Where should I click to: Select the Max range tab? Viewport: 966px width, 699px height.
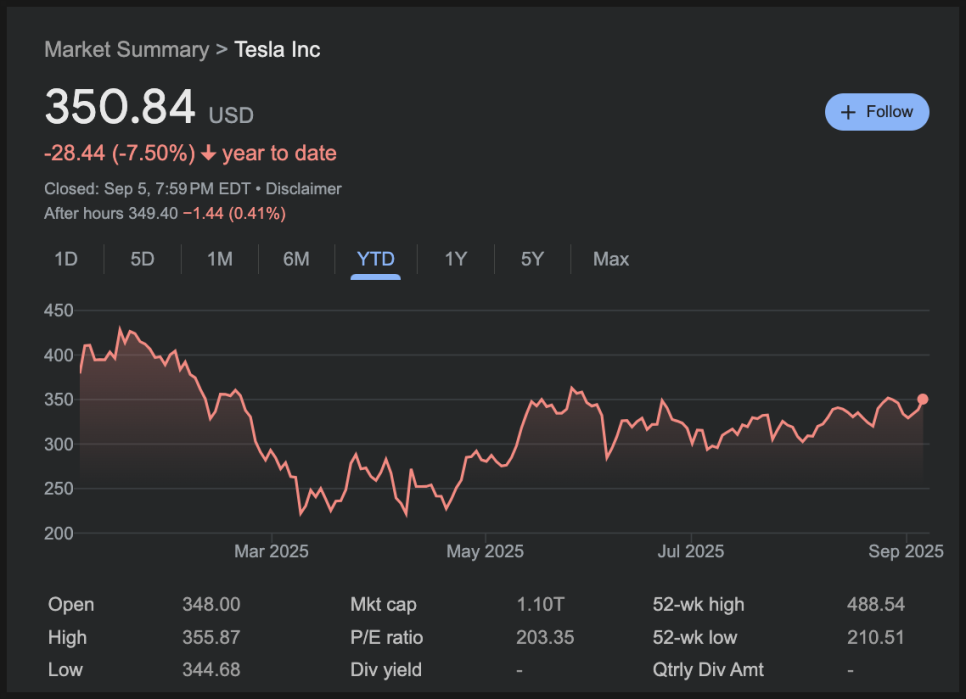[611, 259]
